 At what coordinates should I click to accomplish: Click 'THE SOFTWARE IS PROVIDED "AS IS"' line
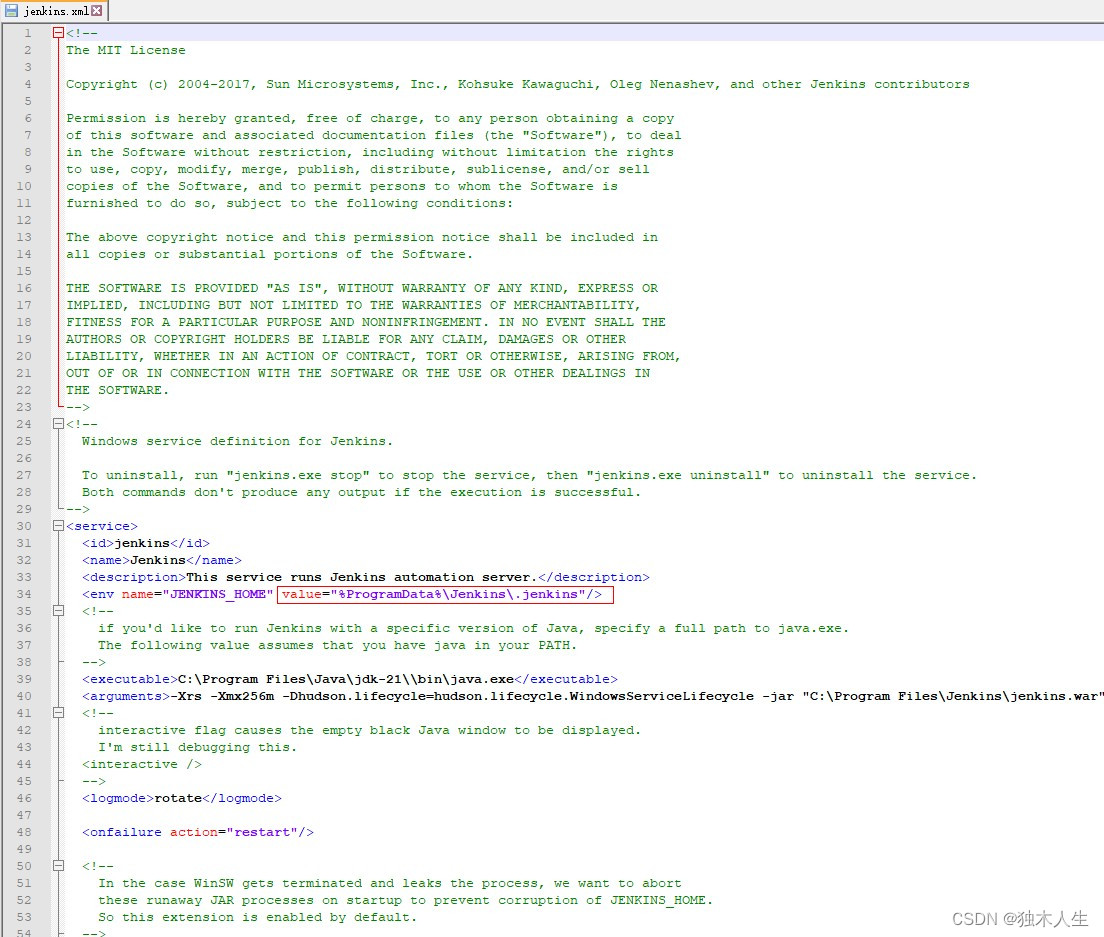tap(362, 288)
